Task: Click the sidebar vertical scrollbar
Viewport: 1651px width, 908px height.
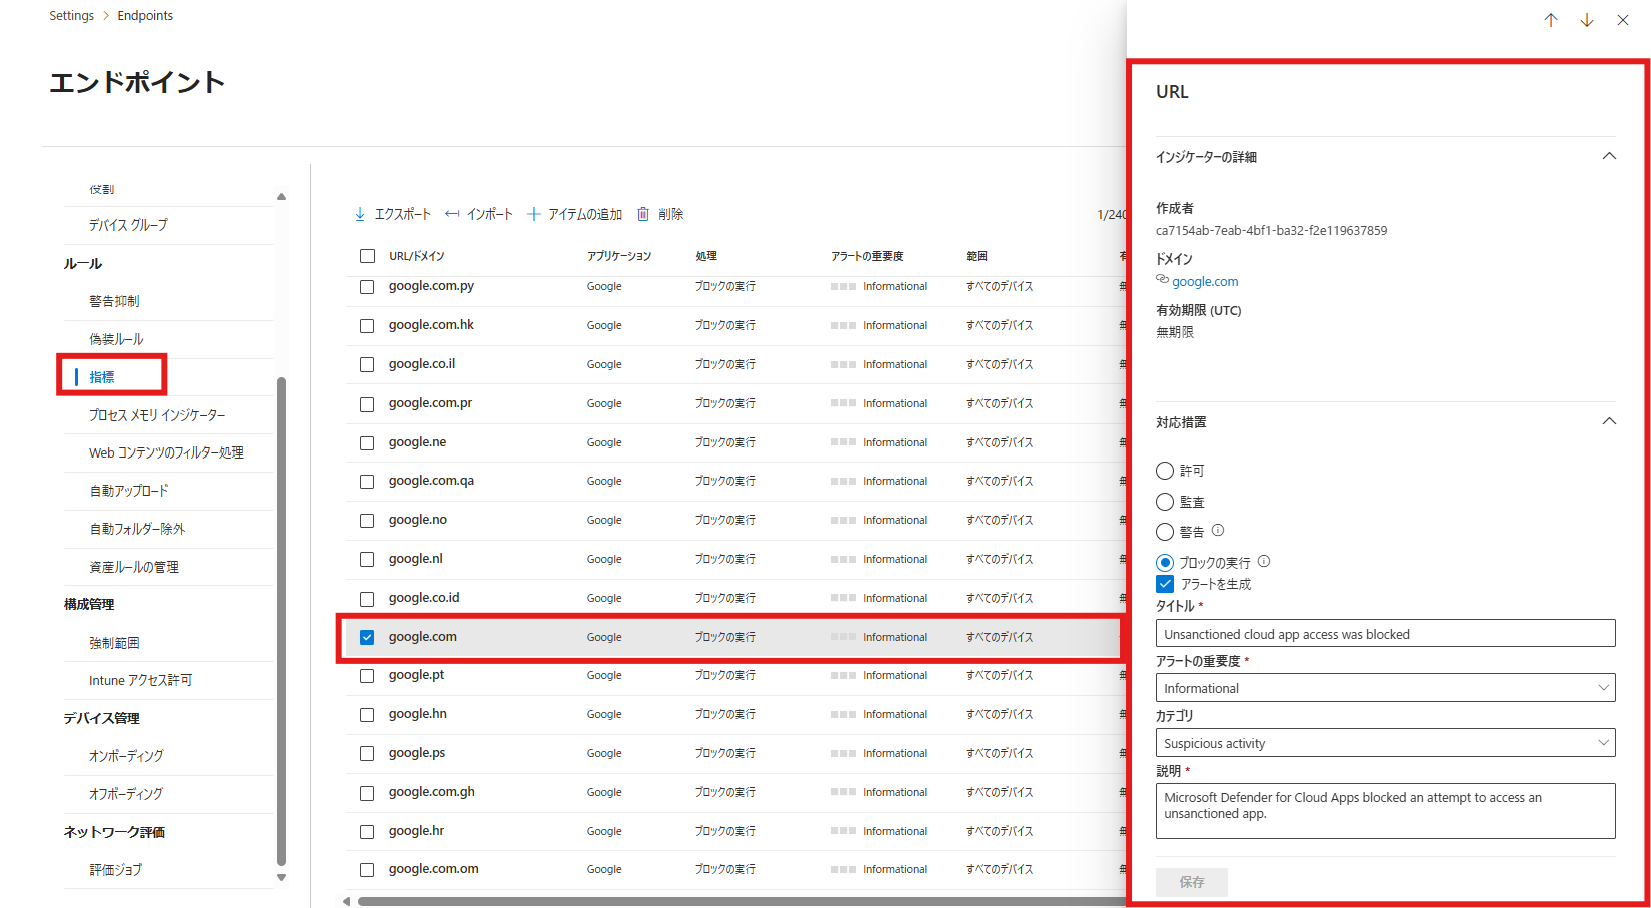Action: click(281, 620)
